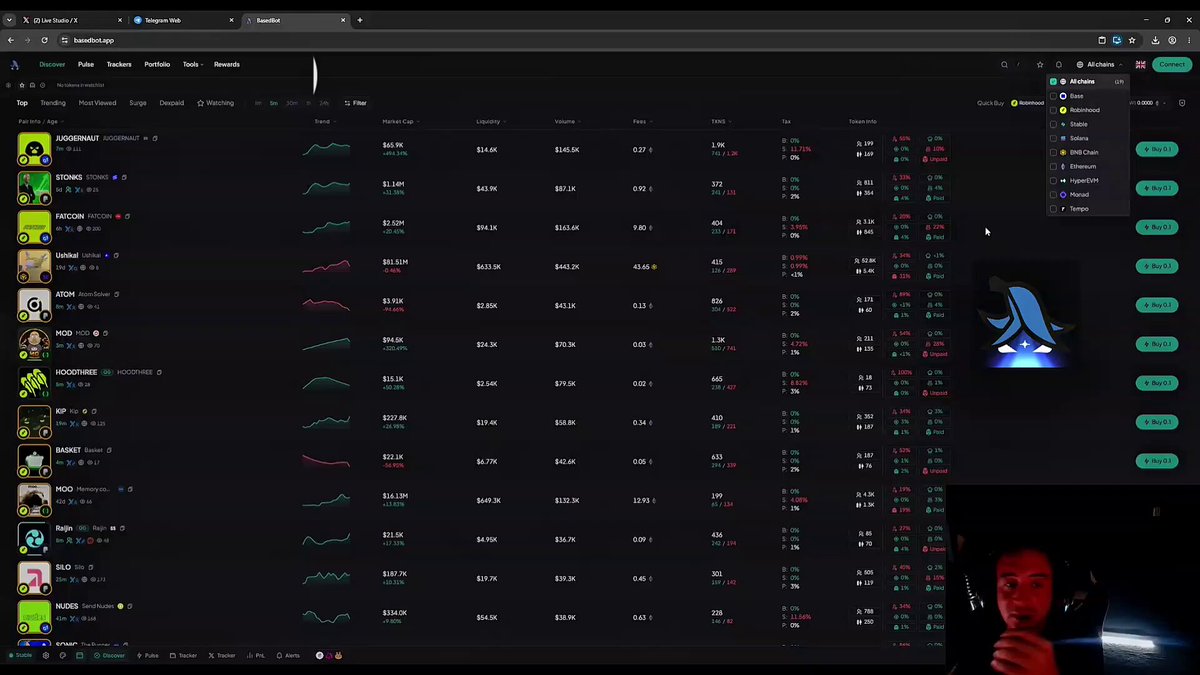Click the UK flag language icon
This screenshot has width=1200, height=675.
click(x=1140, y=64)
